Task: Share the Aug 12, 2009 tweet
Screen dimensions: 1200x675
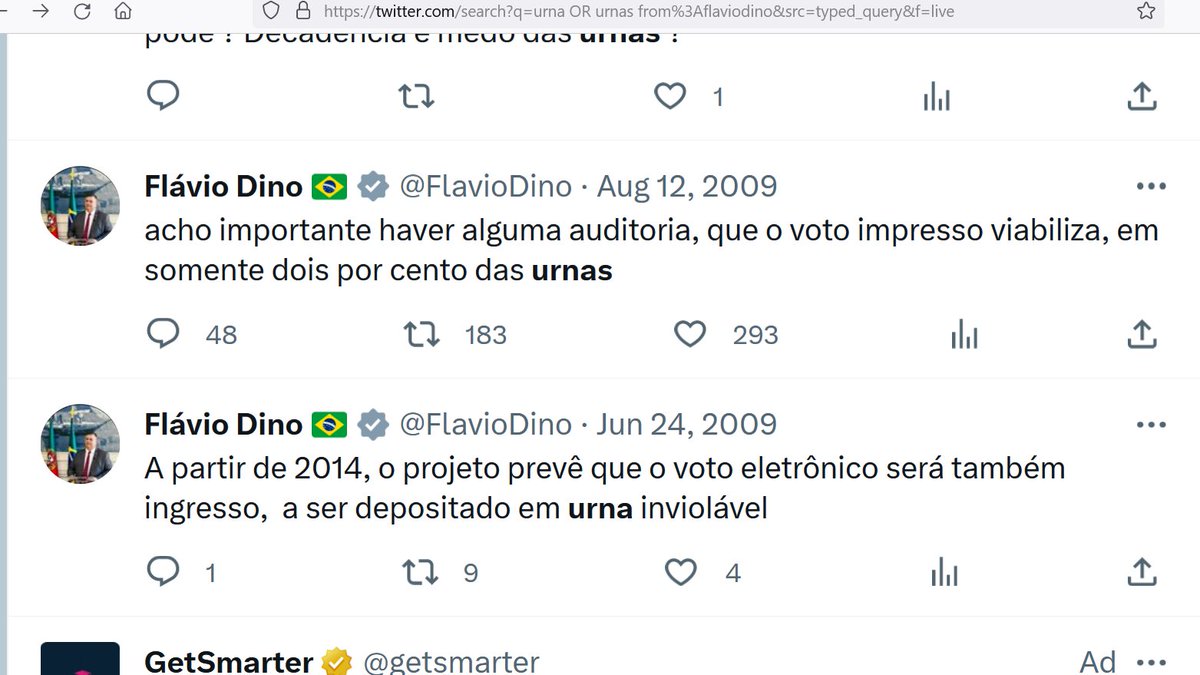Action: point(1141,333)
